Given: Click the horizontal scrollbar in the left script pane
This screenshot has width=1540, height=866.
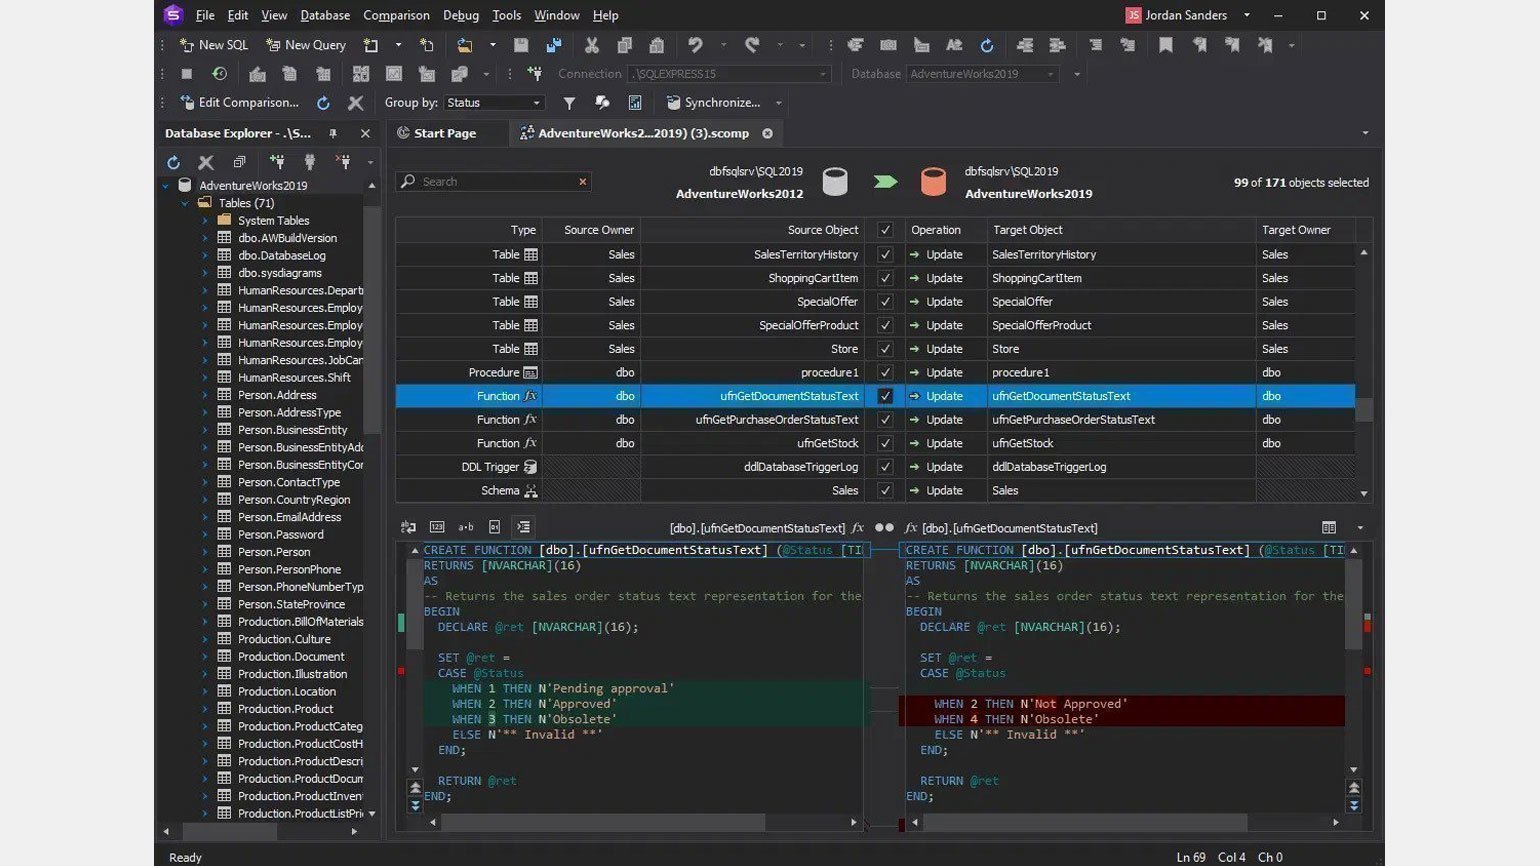Looking at the screenshot, I should coord(604,822).
